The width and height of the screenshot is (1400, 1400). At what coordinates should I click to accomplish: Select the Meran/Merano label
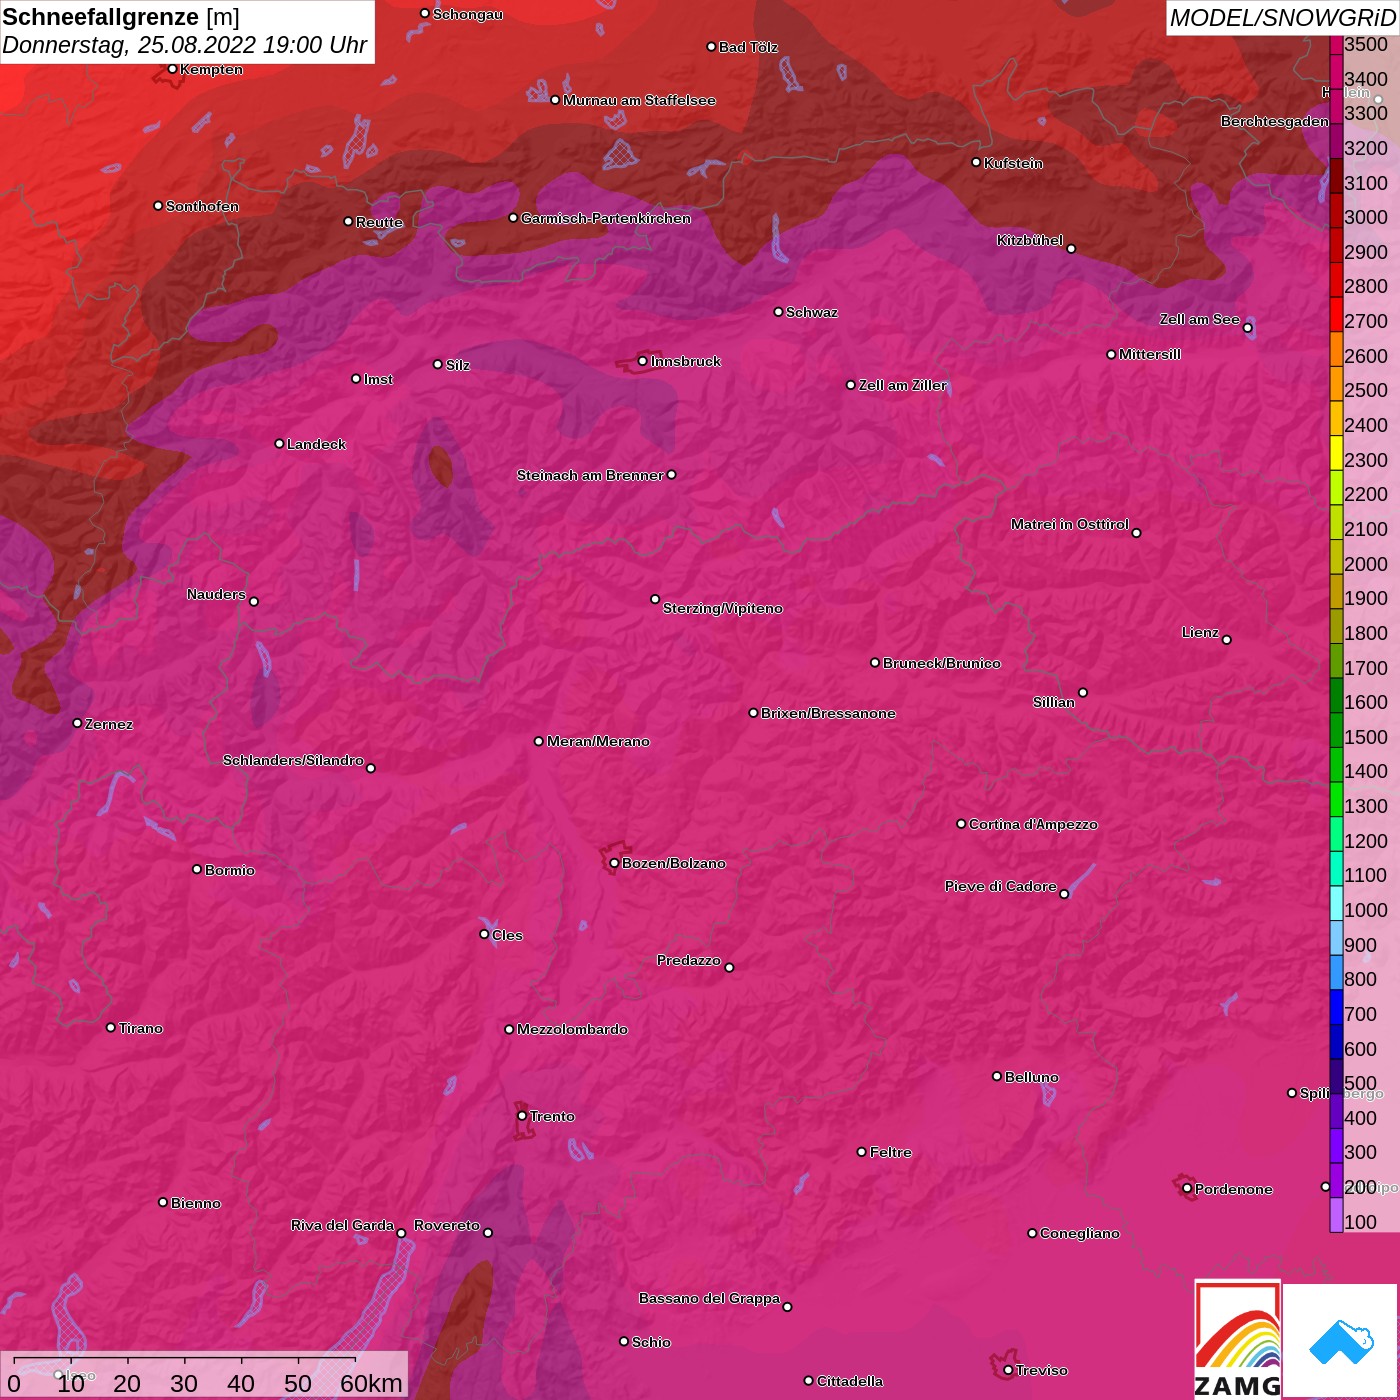598,741
